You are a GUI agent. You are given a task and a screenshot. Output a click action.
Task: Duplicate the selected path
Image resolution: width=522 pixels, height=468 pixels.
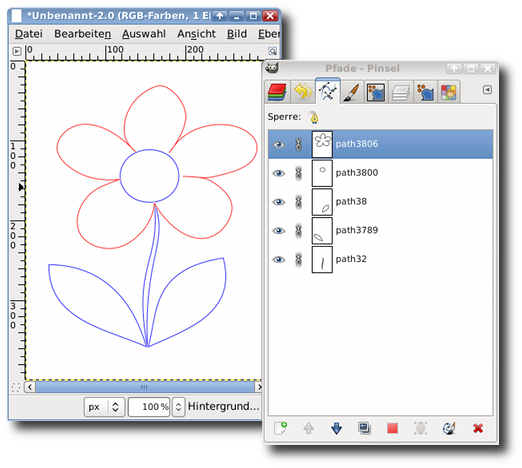click(364, 428)
